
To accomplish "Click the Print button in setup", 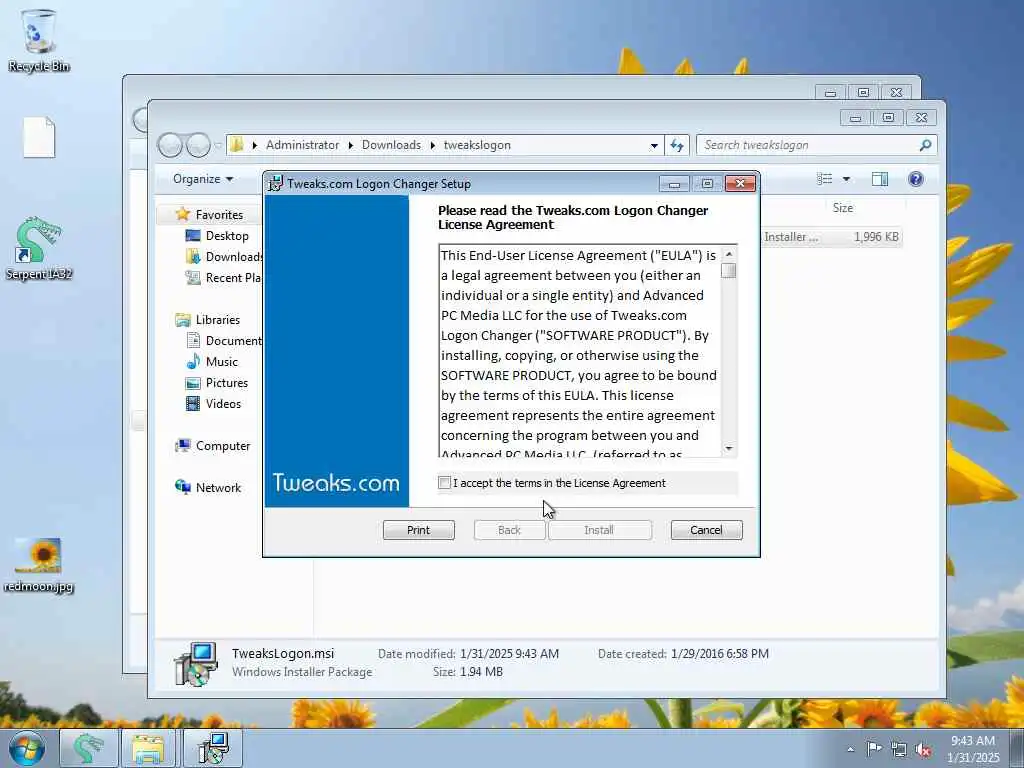I will tap(419, 530).
